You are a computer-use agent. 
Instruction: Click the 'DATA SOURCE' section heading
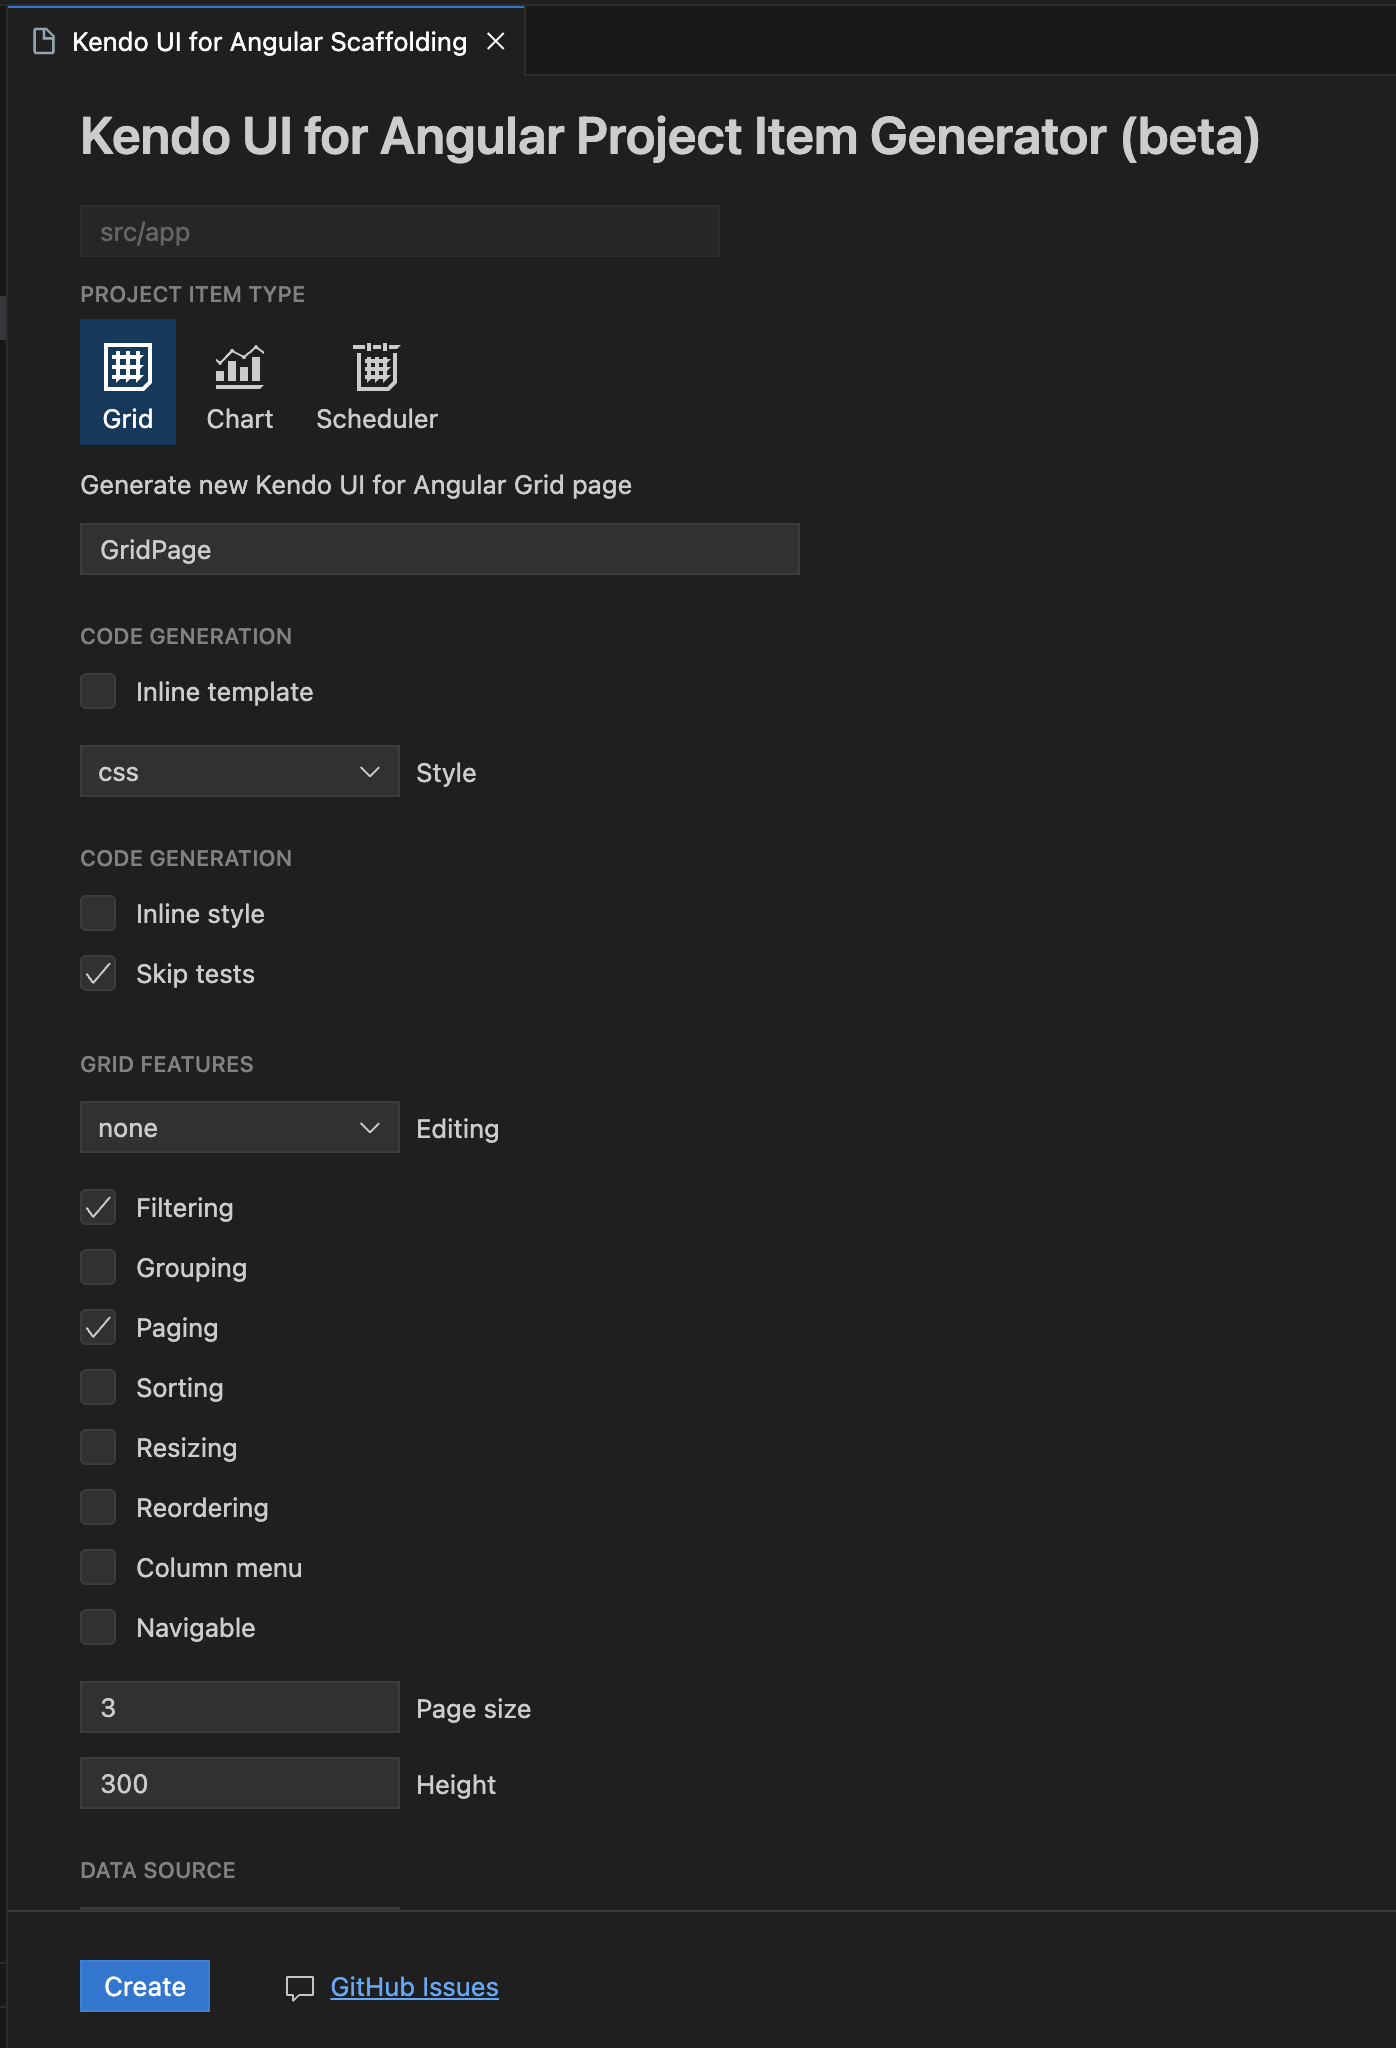pyautogui.click(x=158, y=1870)
